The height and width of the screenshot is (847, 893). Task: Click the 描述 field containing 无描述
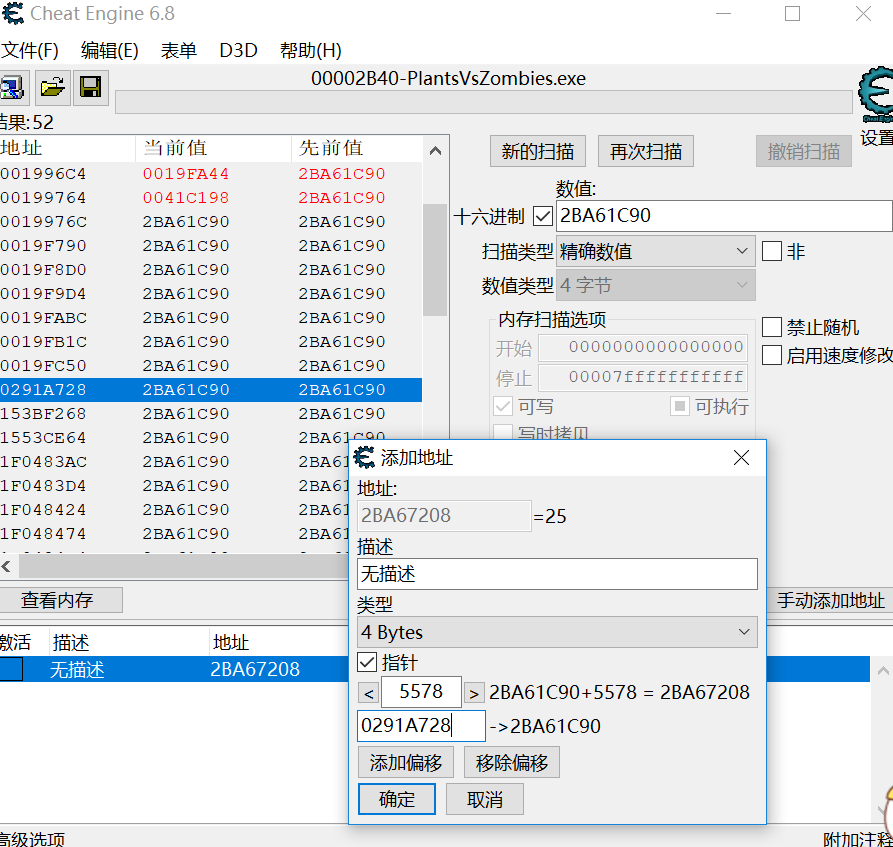557,574
